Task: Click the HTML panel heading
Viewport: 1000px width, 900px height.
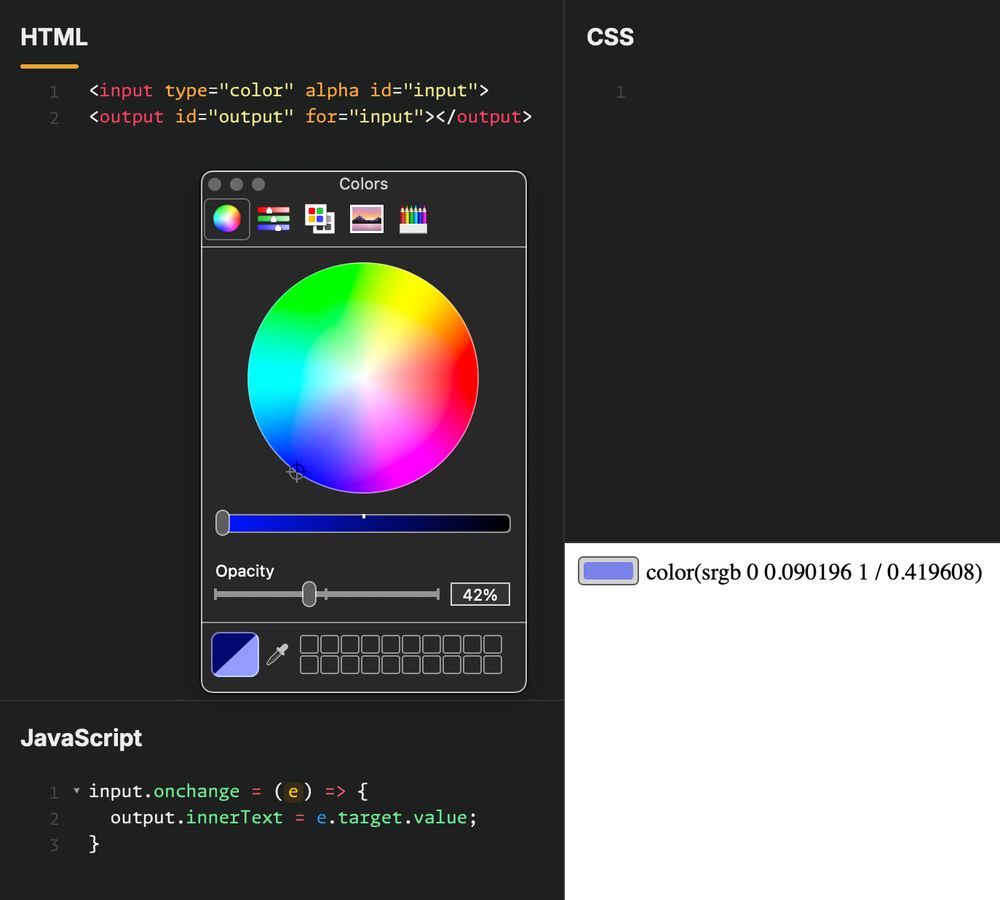Action: pos(53,37)
